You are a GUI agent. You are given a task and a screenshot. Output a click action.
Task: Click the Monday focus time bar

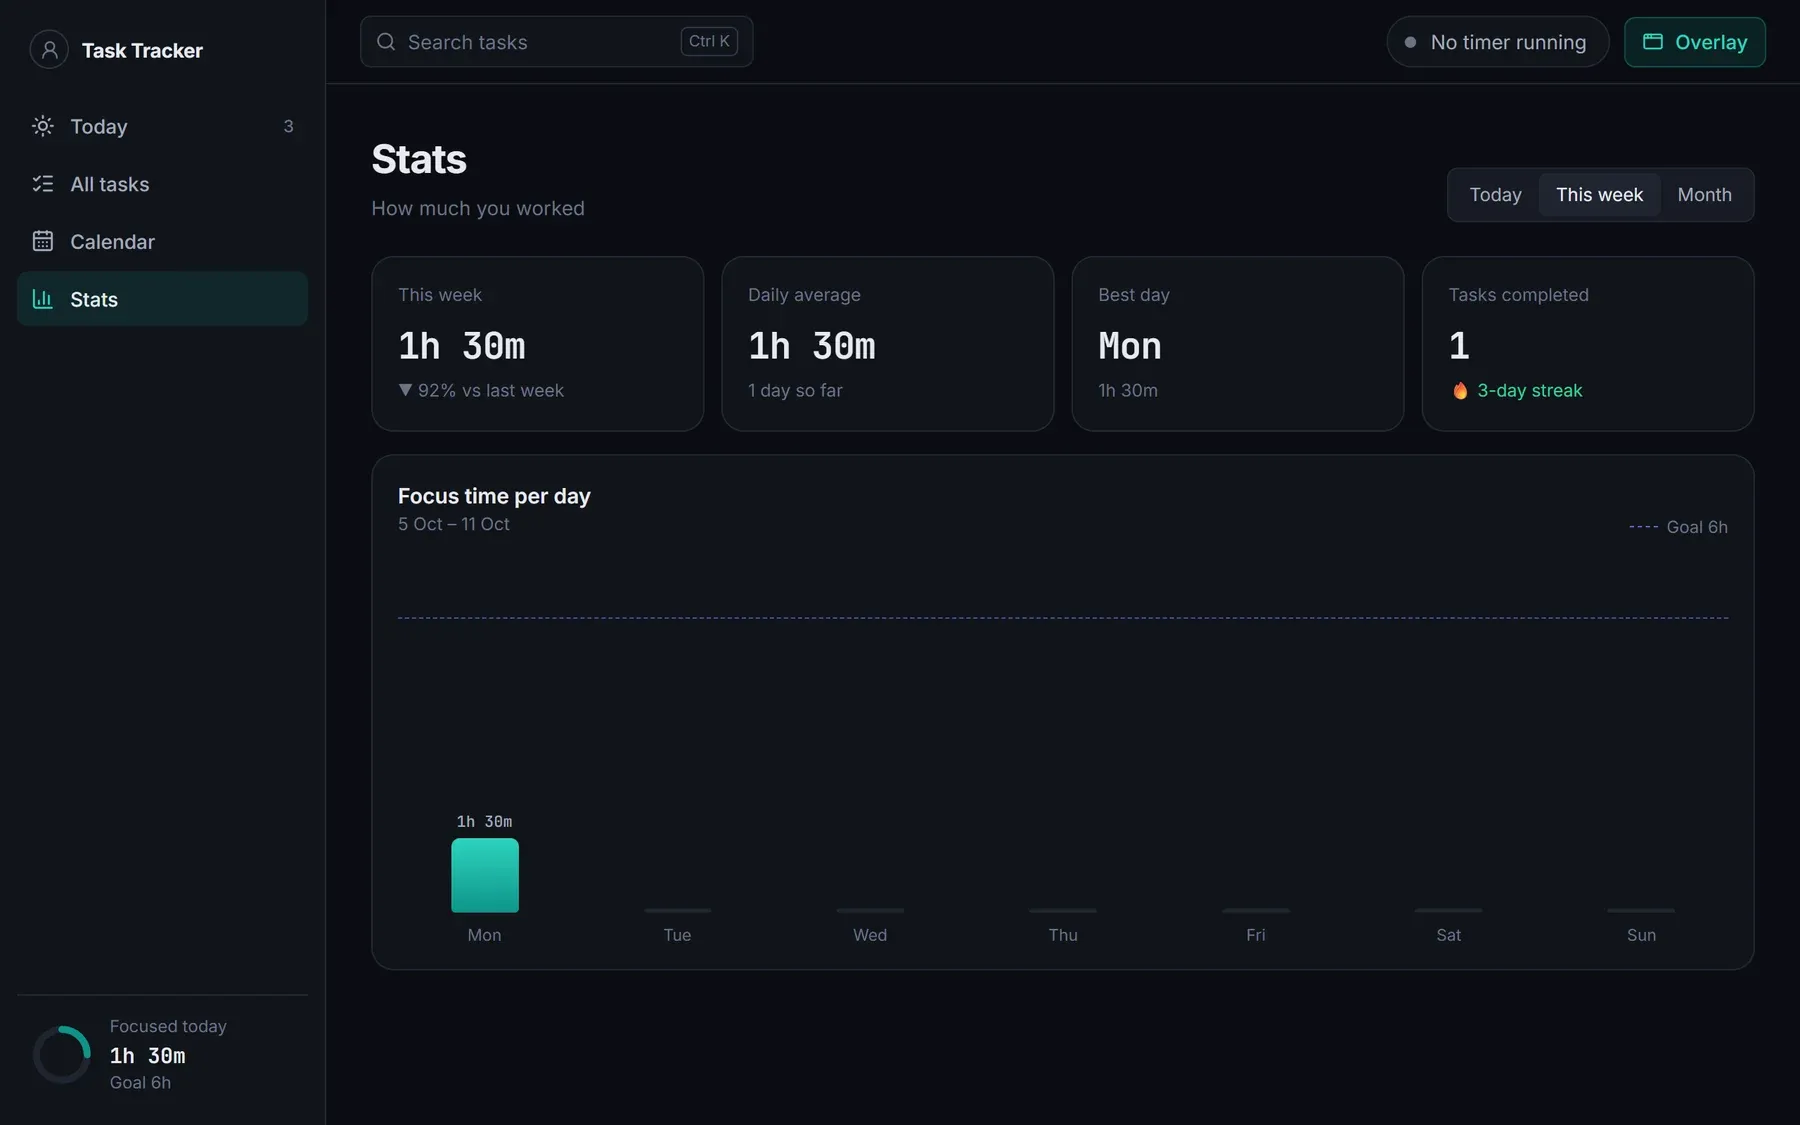(x=485, y=875)
